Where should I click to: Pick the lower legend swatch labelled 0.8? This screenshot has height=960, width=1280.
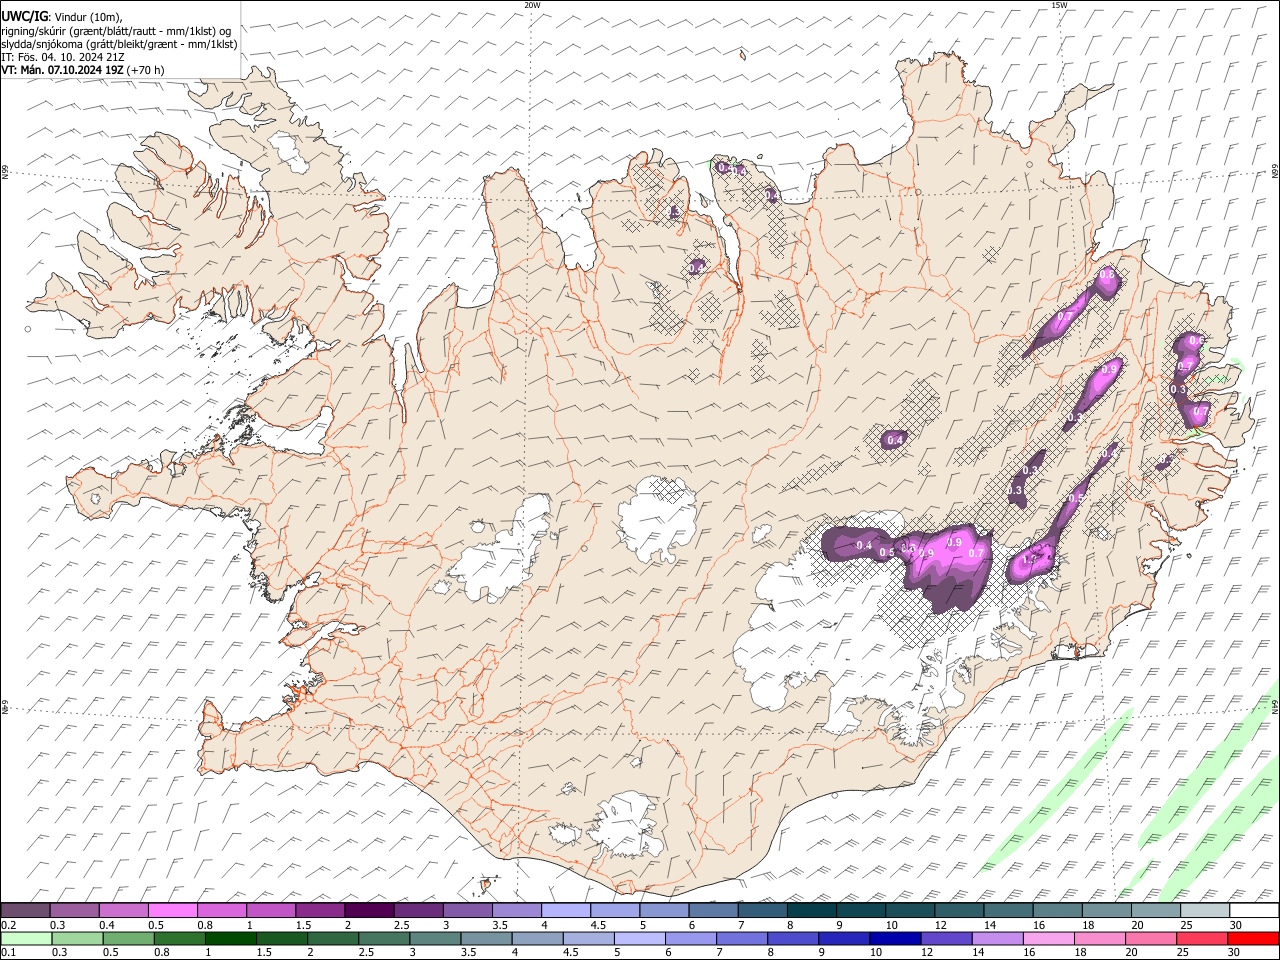coord(179,938)
